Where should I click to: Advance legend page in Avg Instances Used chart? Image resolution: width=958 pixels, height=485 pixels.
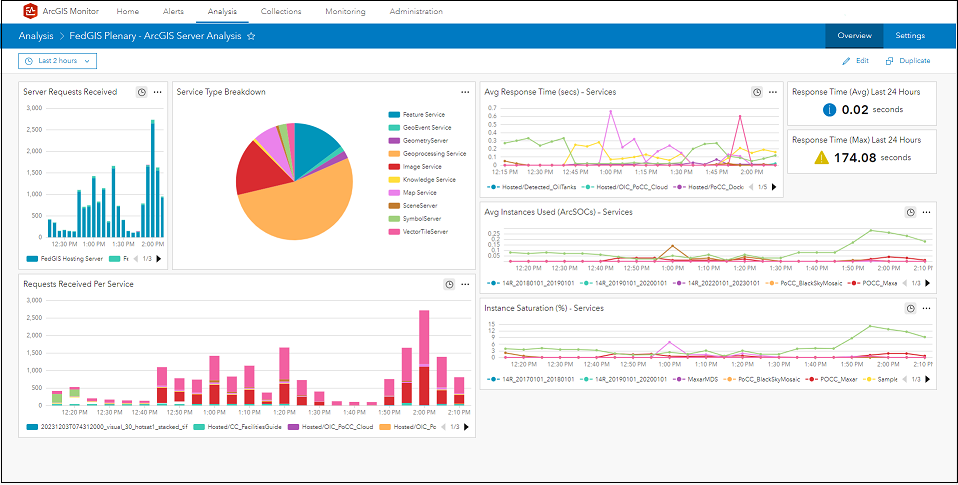coord(928,283)
